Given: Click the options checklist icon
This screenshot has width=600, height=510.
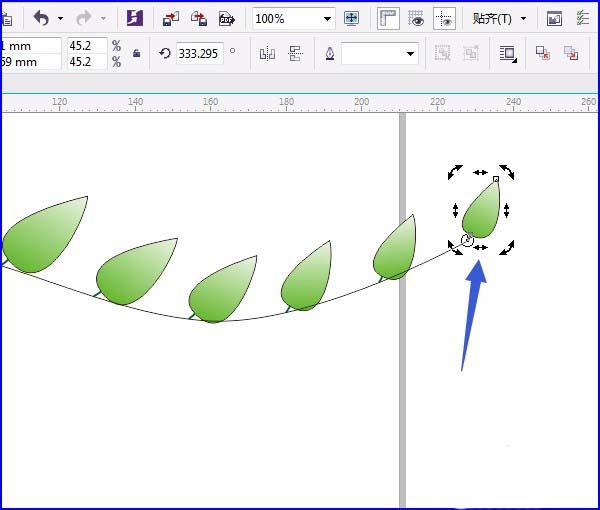Looking at the screenshot, I should (582, 18).
